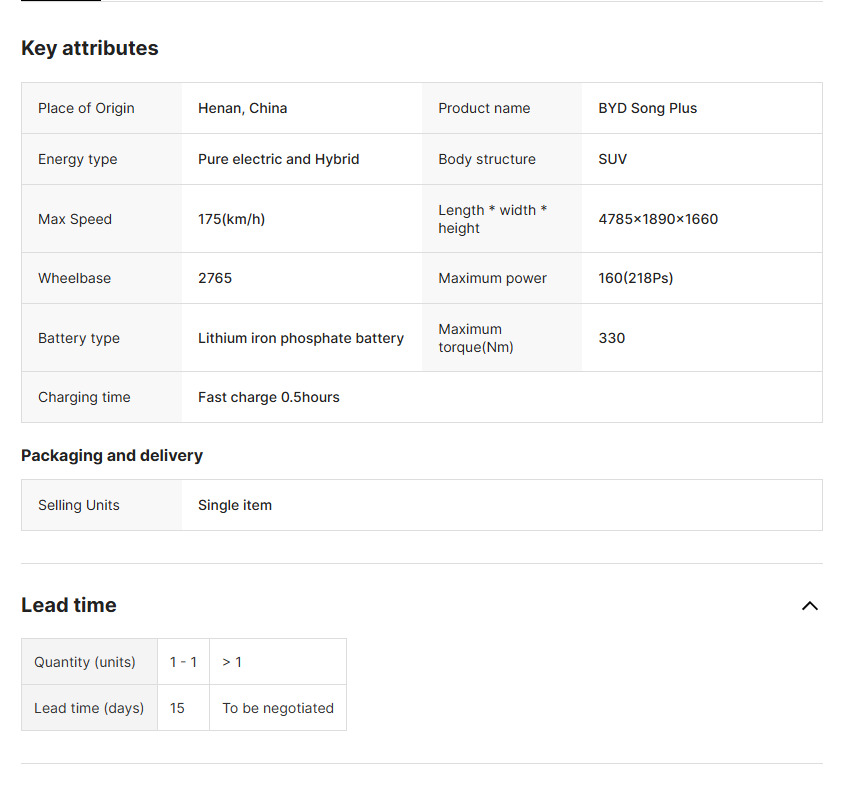Select the '15' days cell

(184, 708)
